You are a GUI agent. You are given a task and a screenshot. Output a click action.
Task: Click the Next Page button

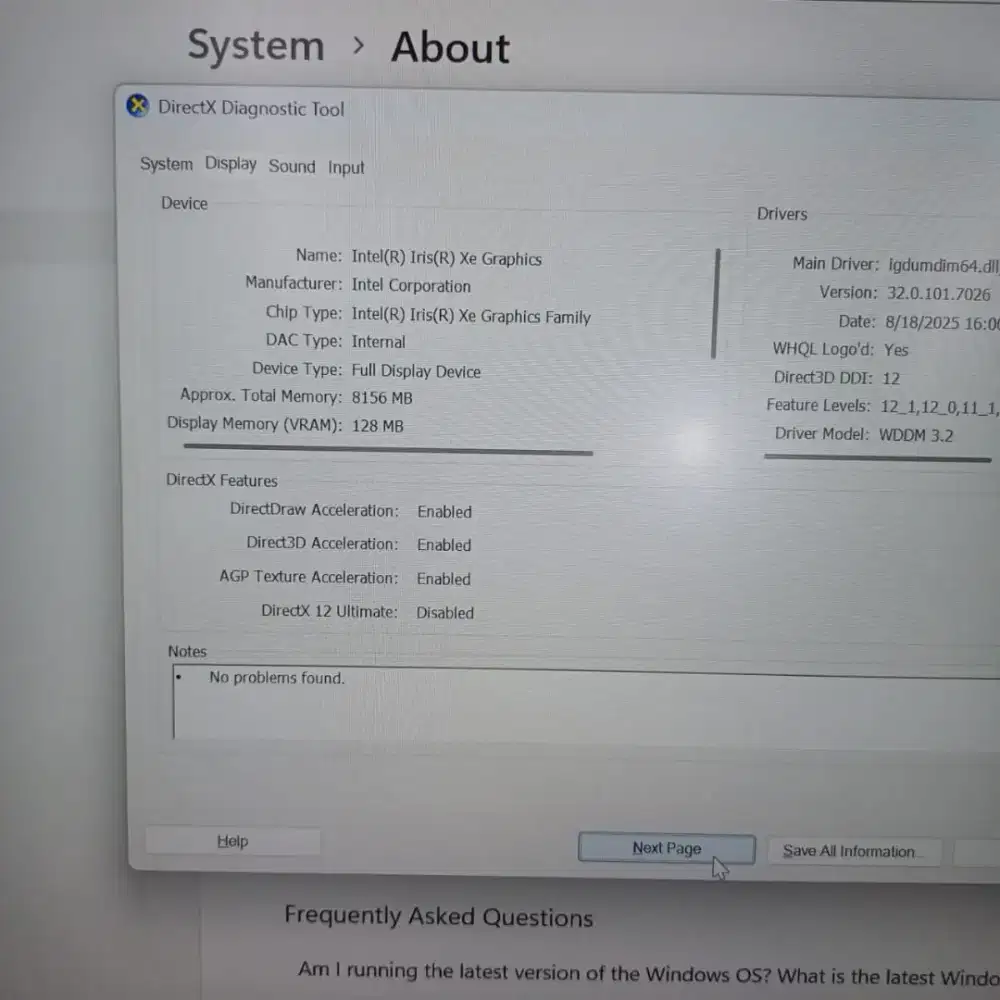[x=665, y=847]
